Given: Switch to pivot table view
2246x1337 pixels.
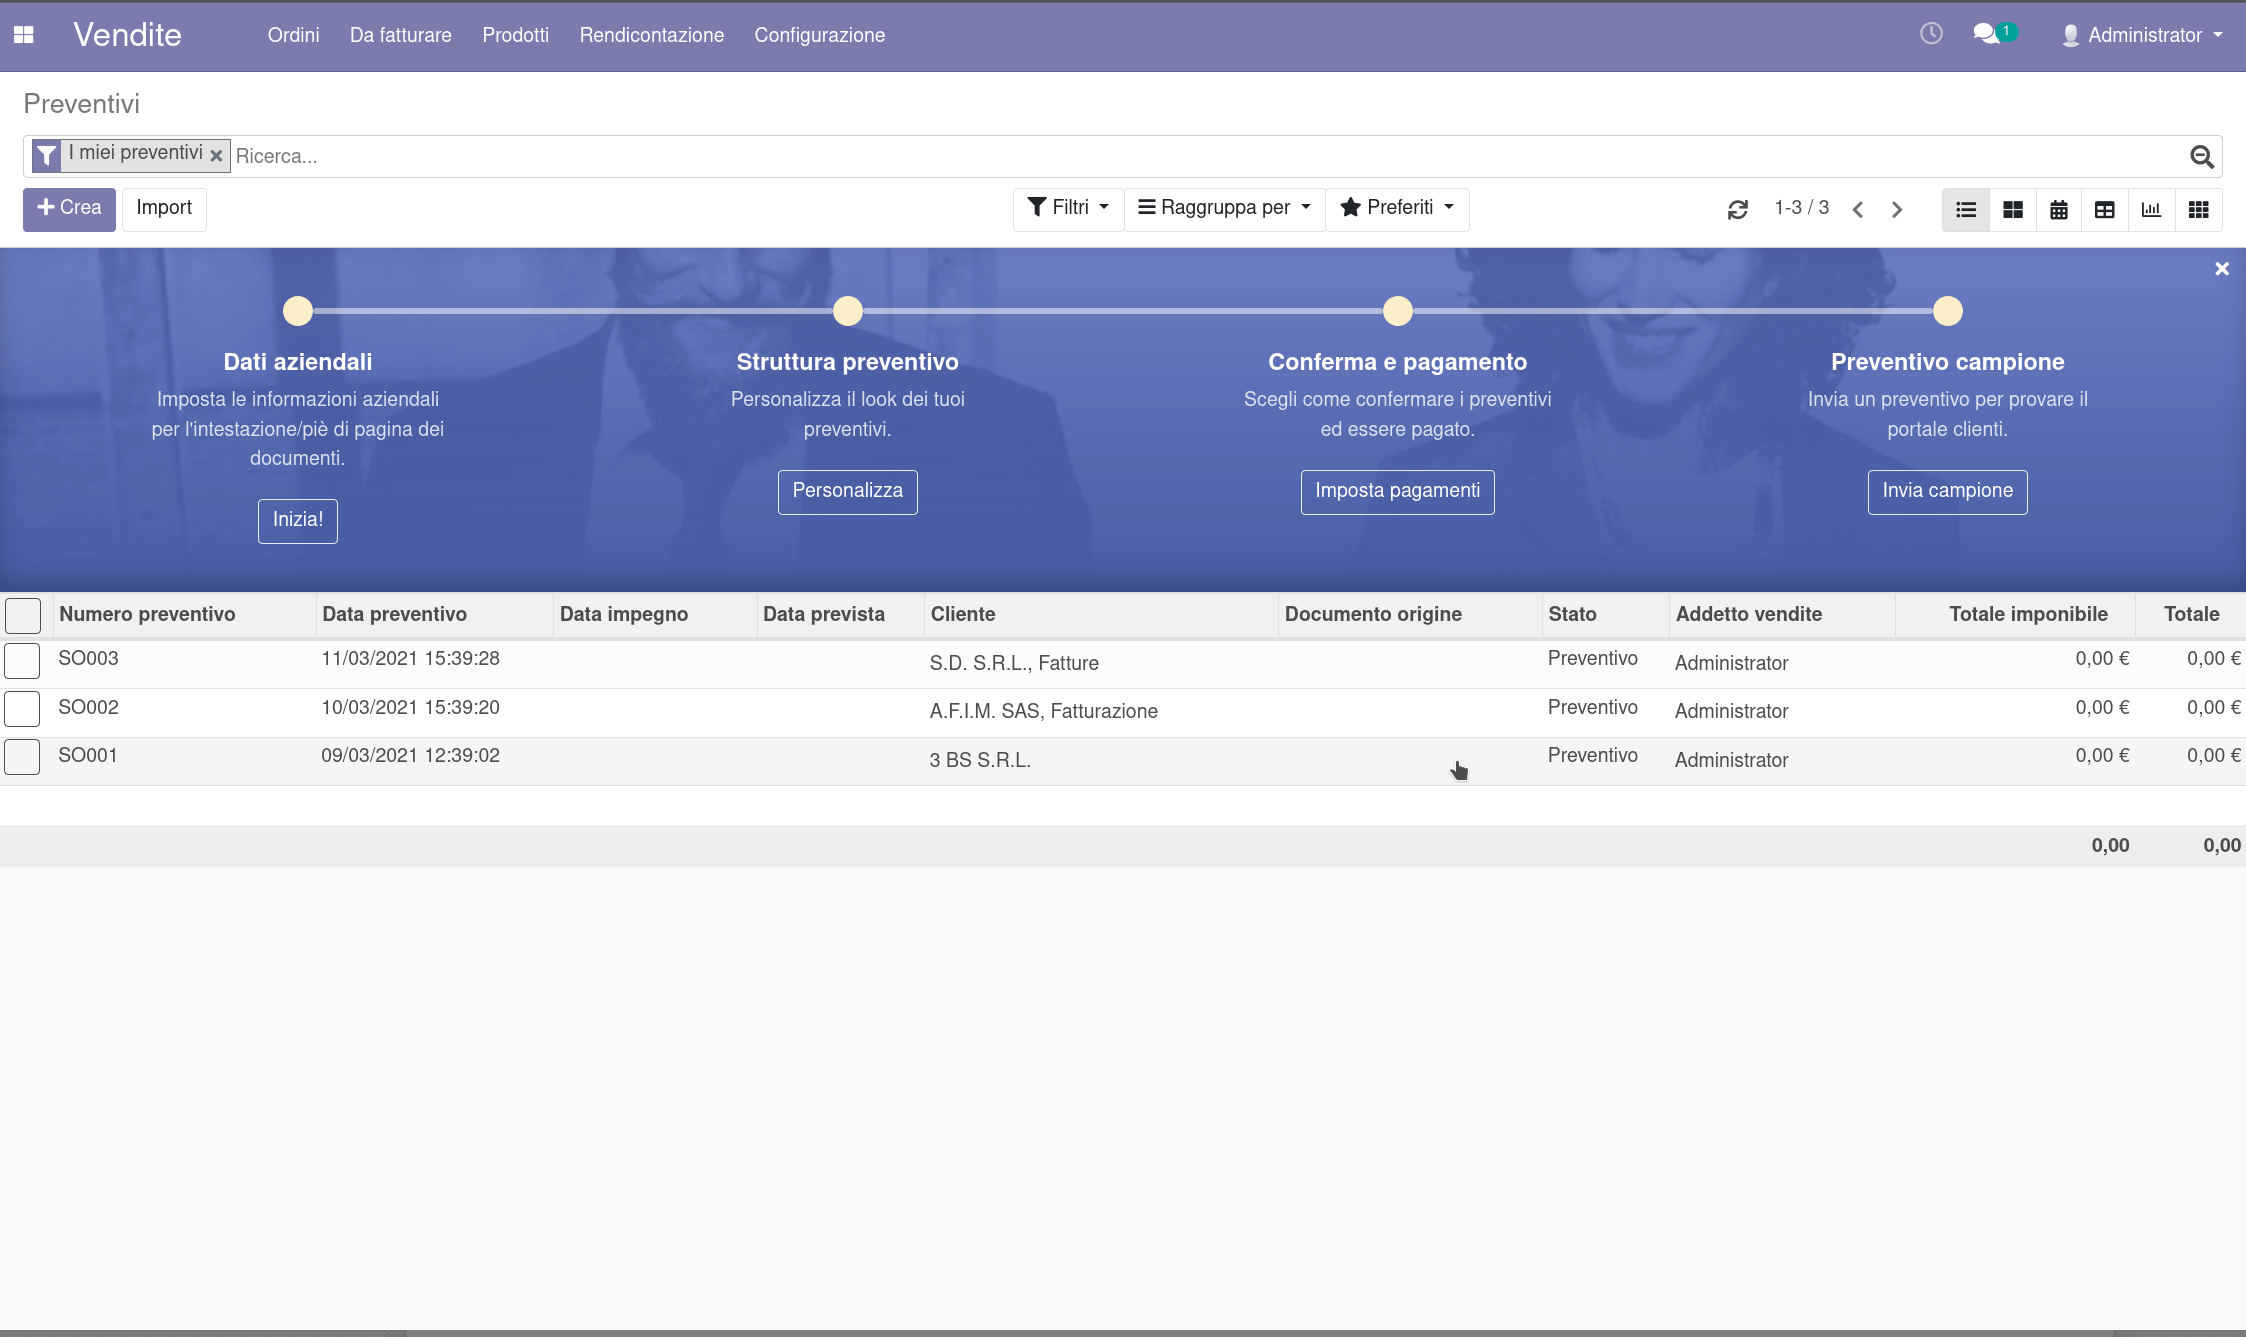Looking at the screenshot, I should pyautogui.click(x=2105, y=209).
